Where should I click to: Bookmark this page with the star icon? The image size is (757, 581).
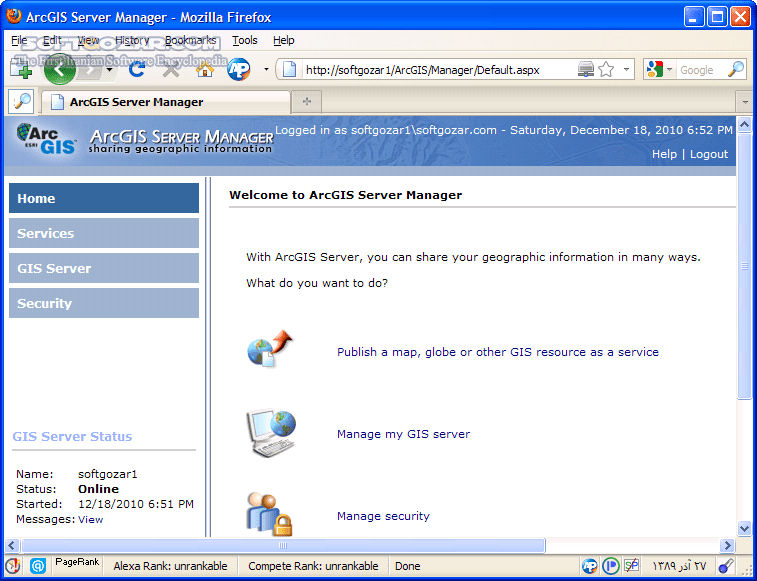point(606,70)
